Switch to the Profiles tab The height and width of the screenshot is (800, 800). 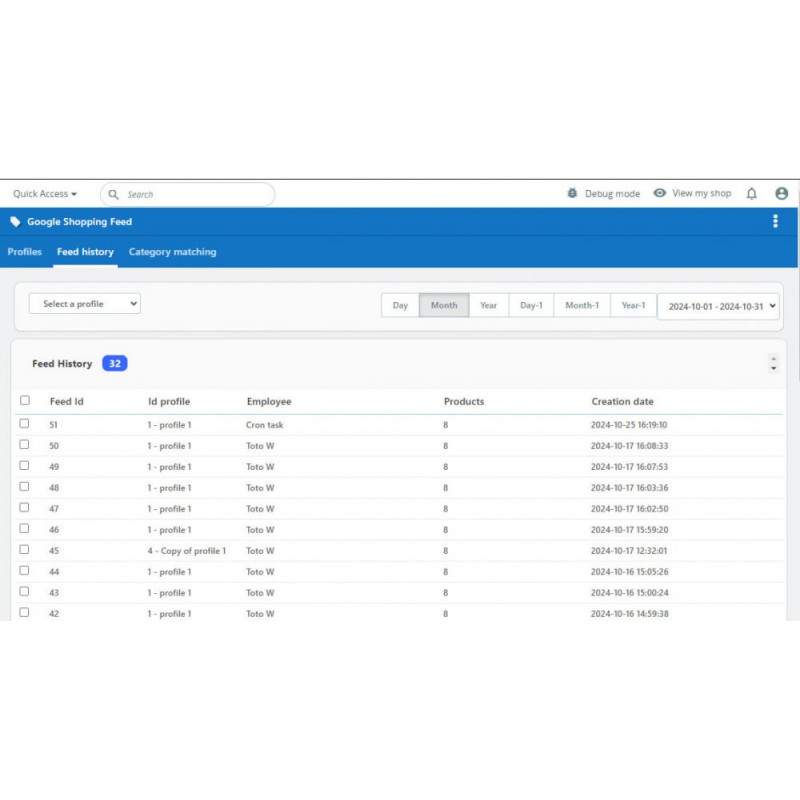[x=25, y=252]
